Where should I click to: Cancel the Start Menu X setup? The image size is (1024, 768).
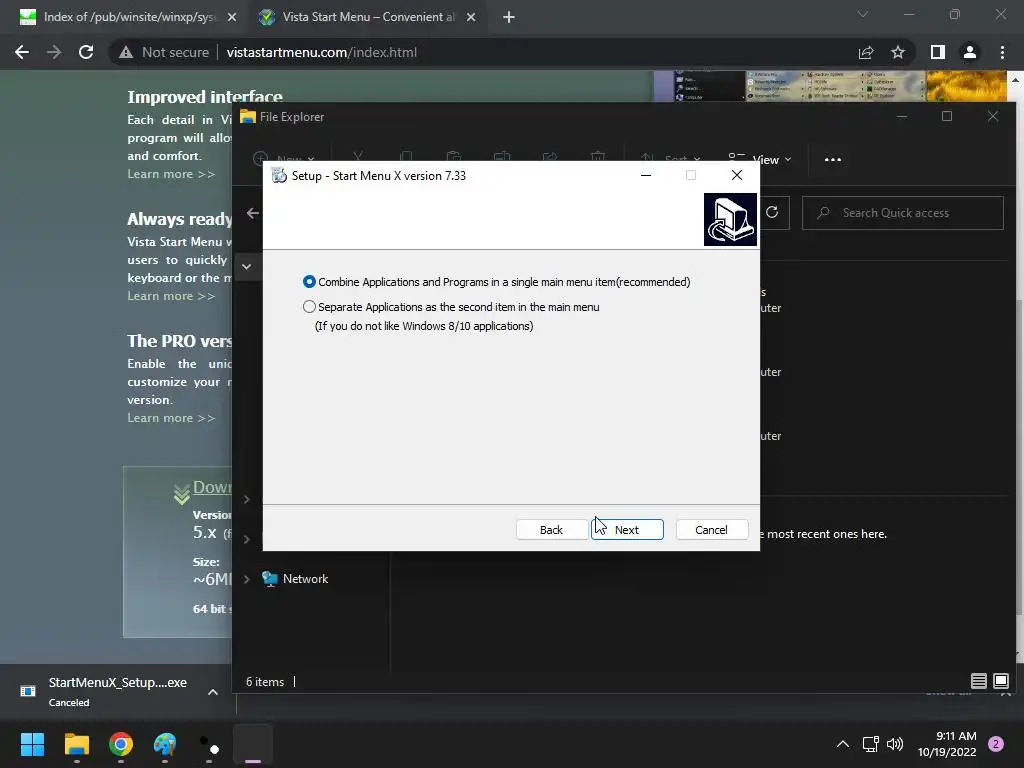[x=711, y=530]
